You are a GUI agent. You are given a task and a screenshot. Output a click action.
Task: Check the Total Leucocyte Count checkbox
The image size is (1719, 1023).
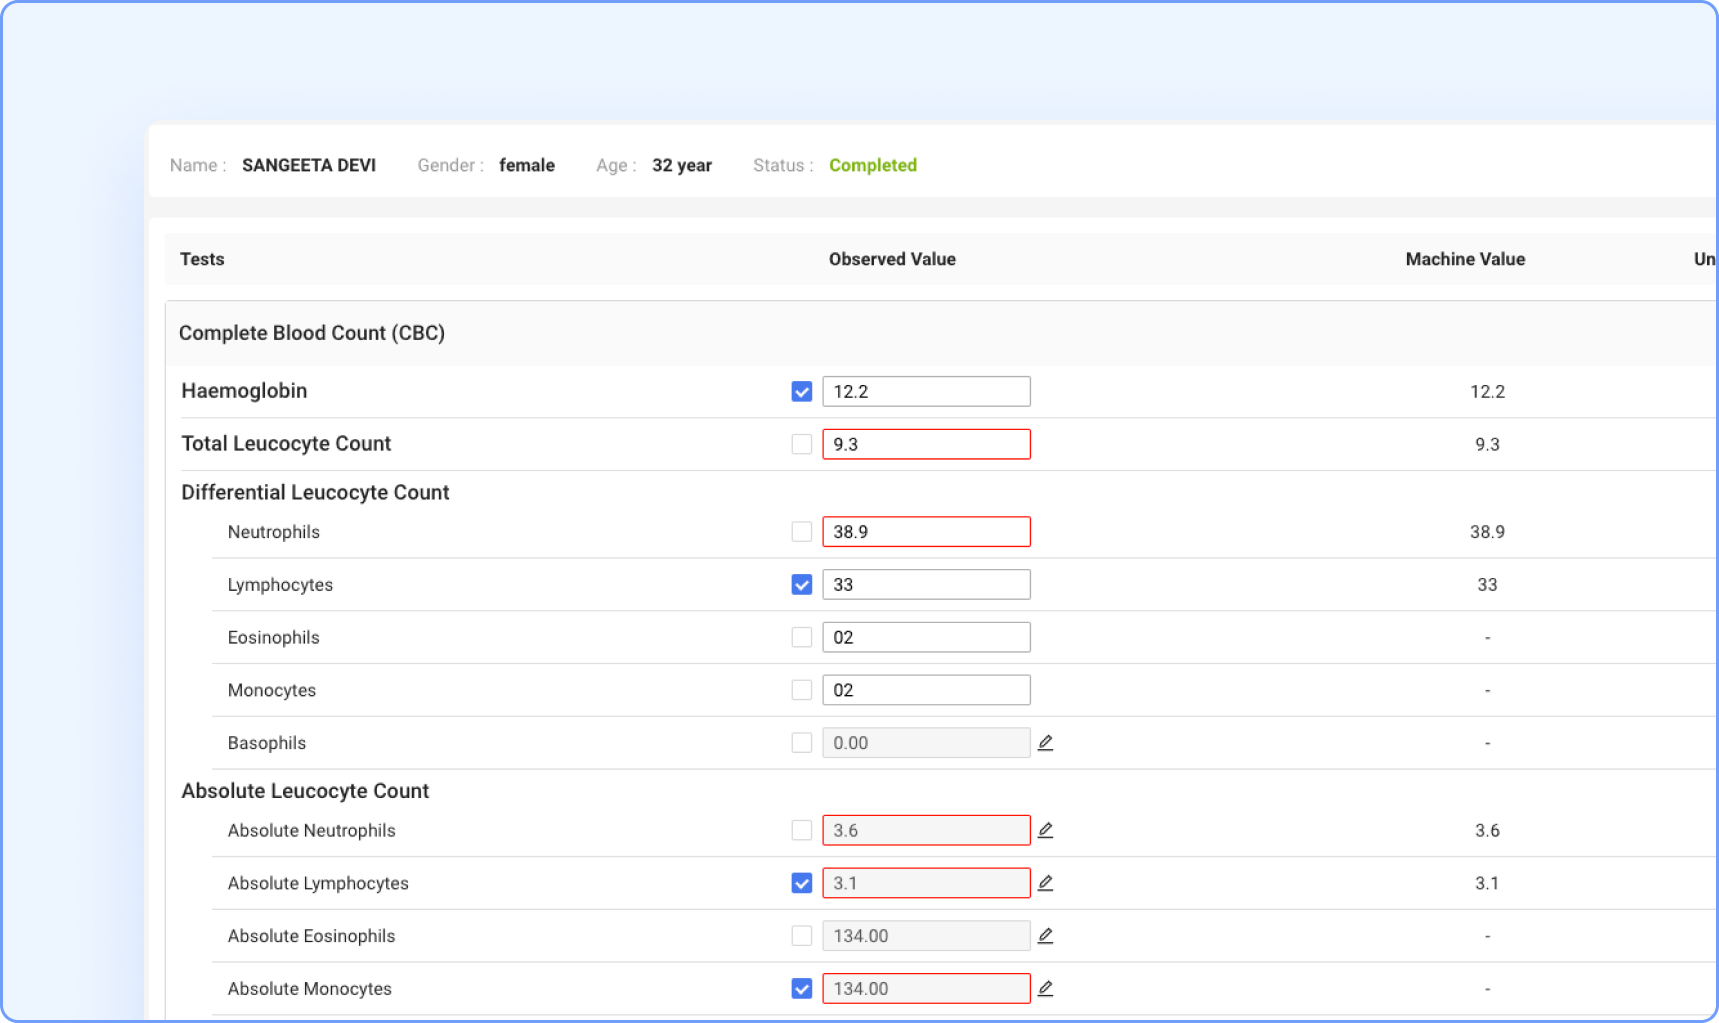(x=801, y=444)
